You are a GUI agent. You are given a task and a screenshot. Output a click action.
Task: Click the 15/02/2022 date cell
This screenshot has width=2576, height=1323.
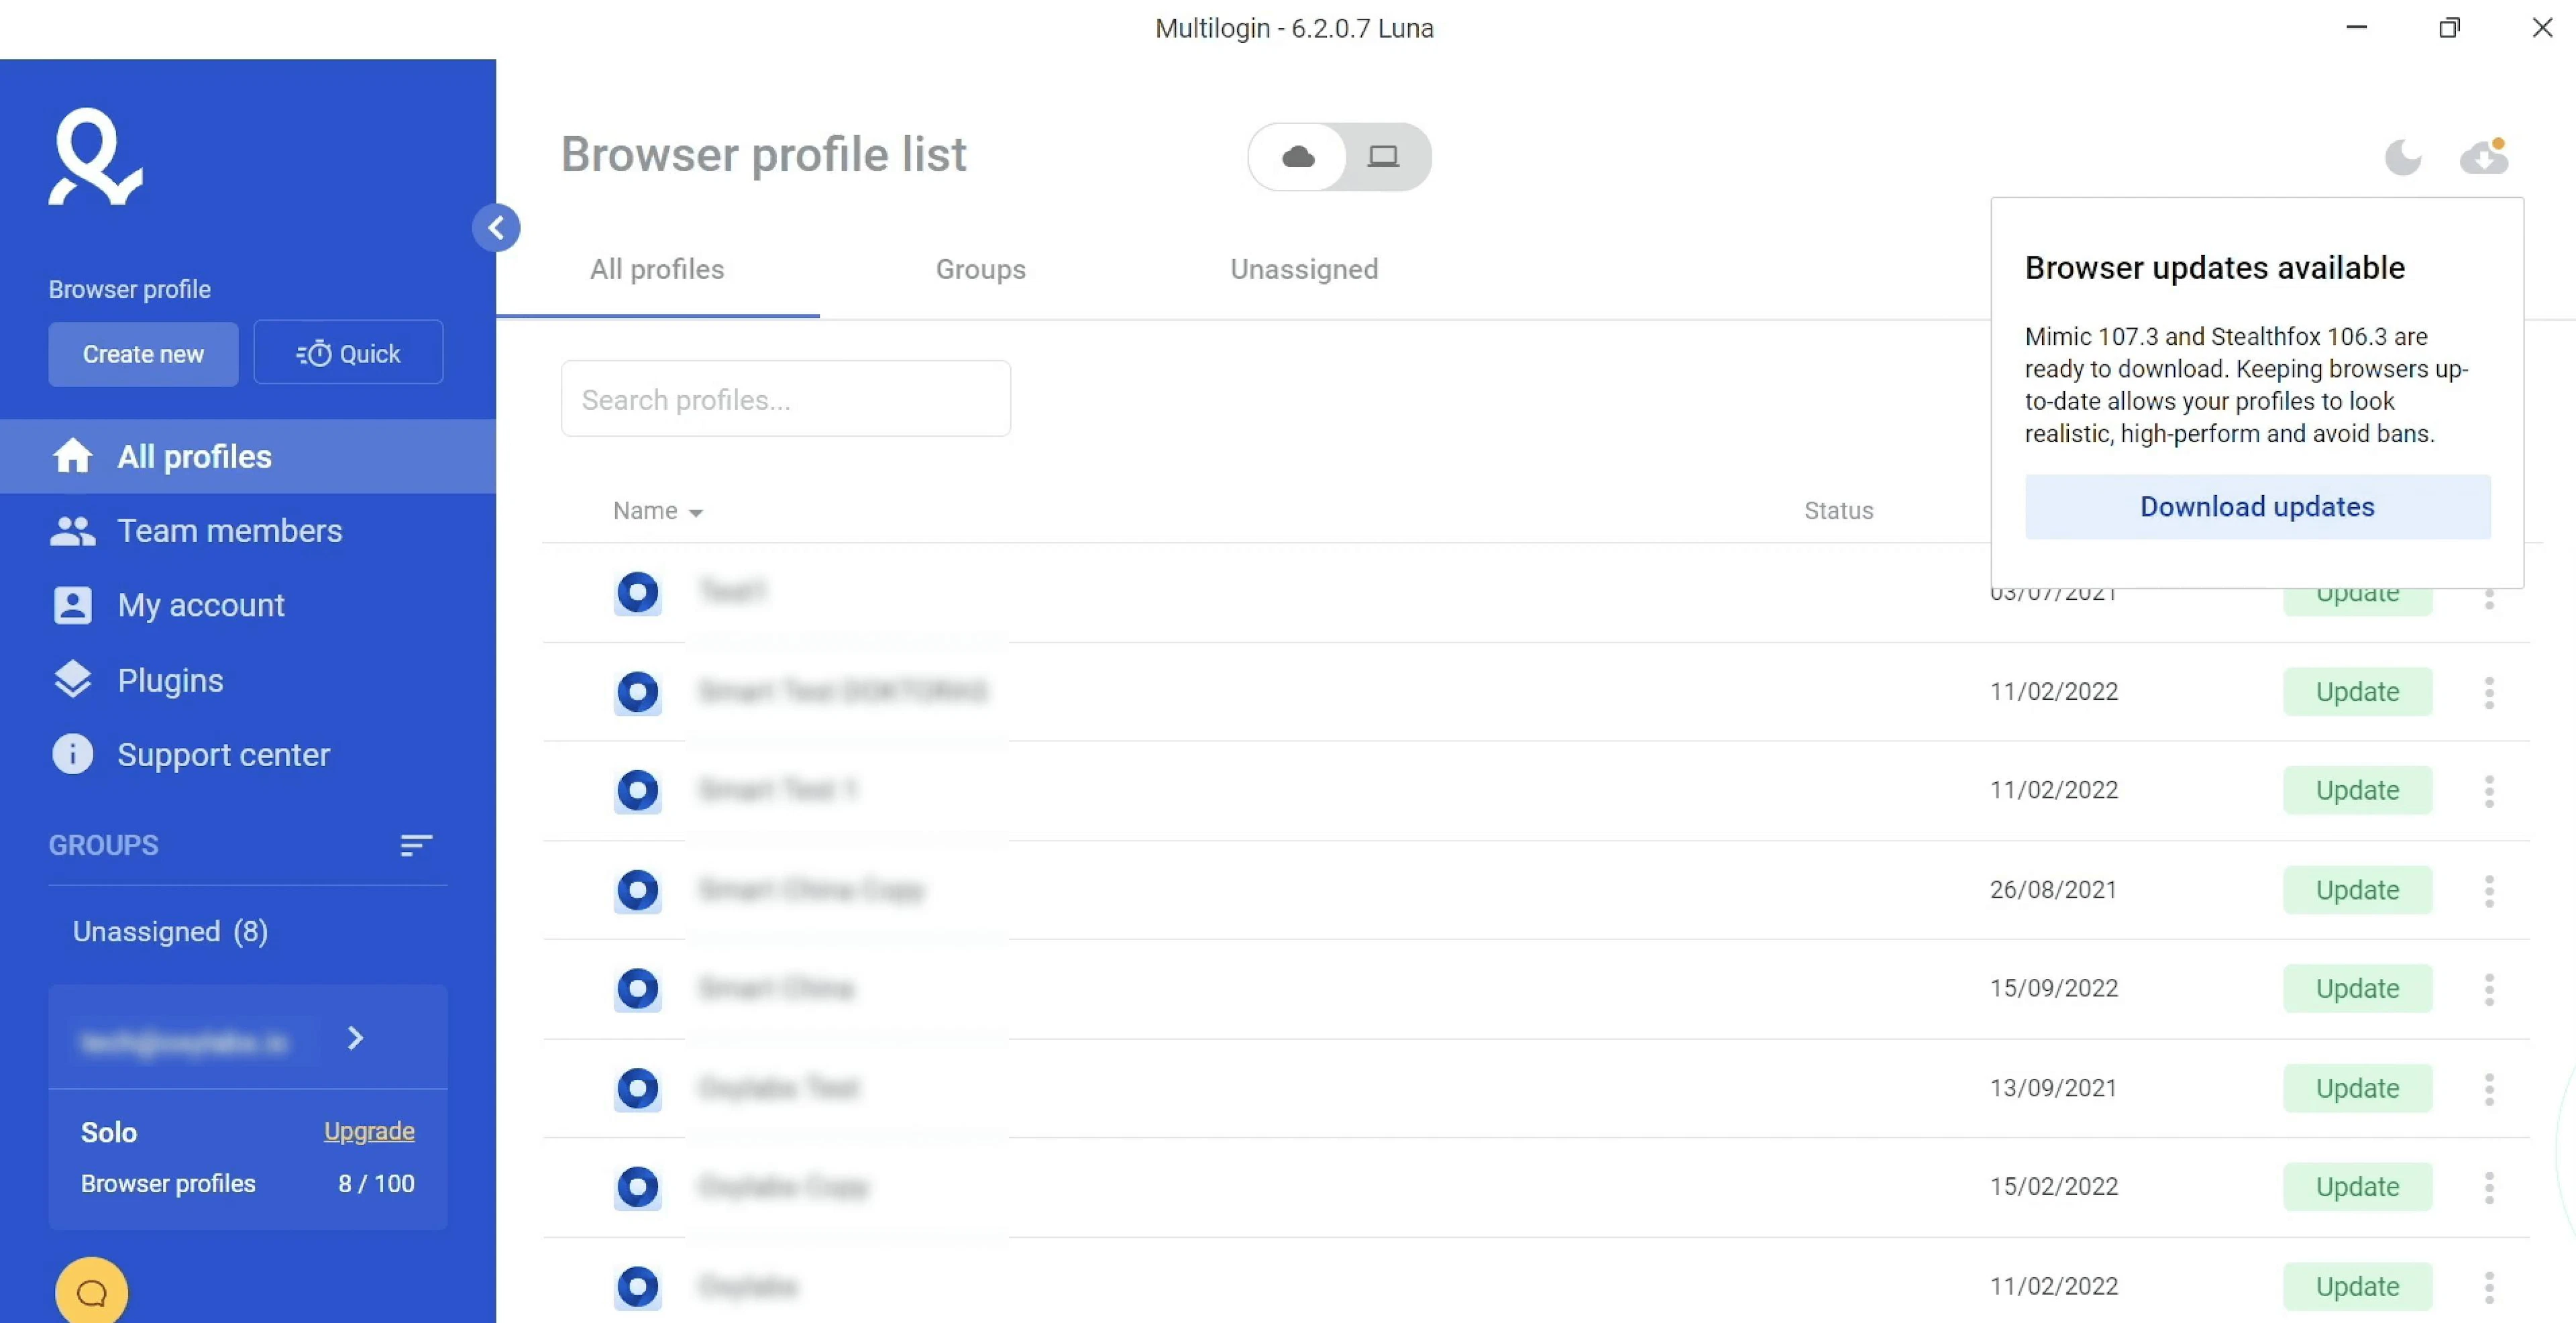pos(2053,1187)
